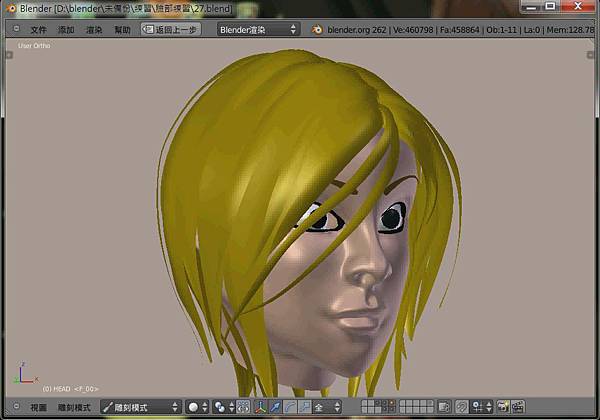
Task: Open the 文件 menu
Action: click(x=39, y=30)
